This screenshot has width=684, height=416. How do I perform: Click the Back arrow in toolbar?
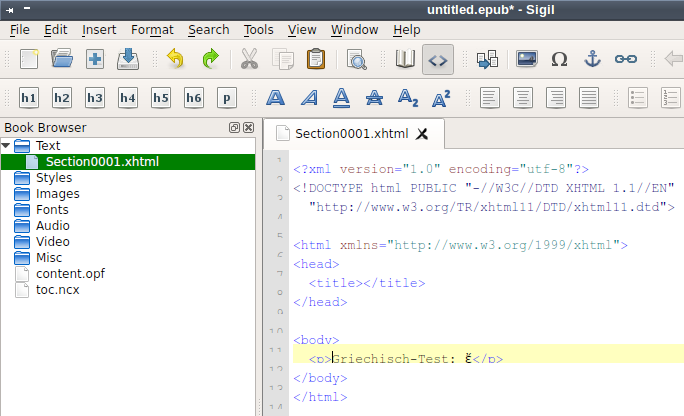(x=674, y=59)
